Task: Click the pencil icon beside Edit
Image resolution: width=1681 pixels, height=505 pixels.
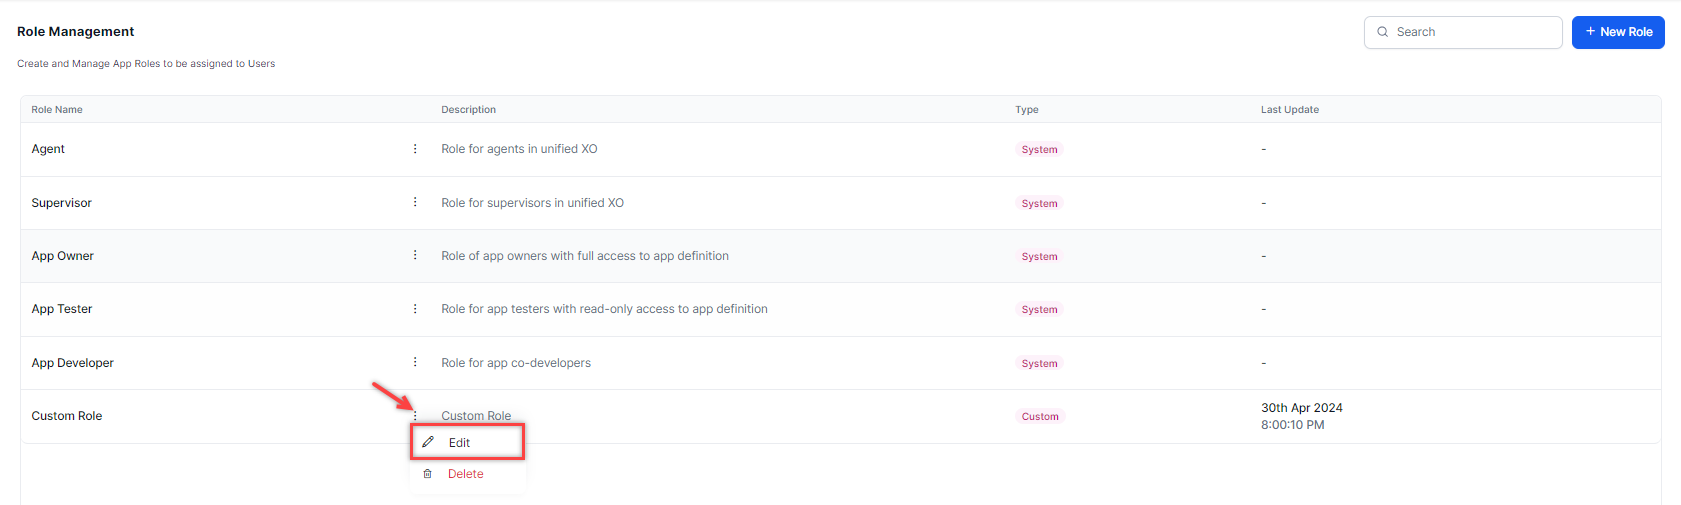Action: 428,442
